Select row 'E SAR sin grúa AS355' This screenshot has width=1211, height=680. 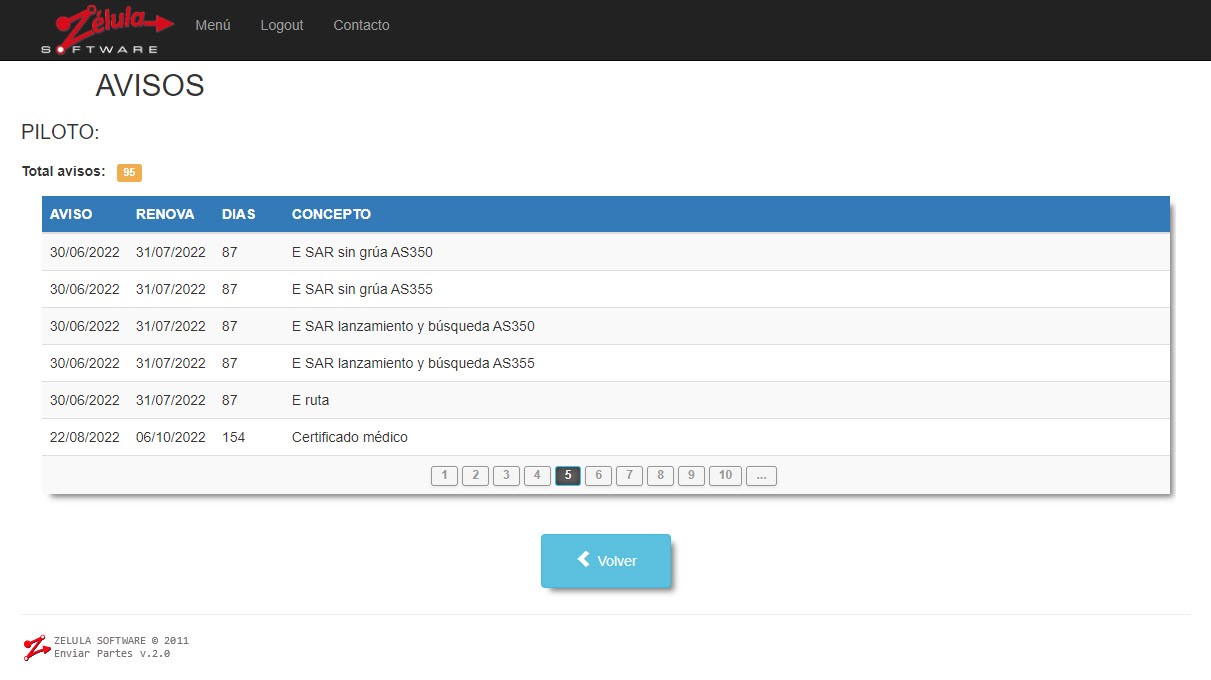click(606, 289)
